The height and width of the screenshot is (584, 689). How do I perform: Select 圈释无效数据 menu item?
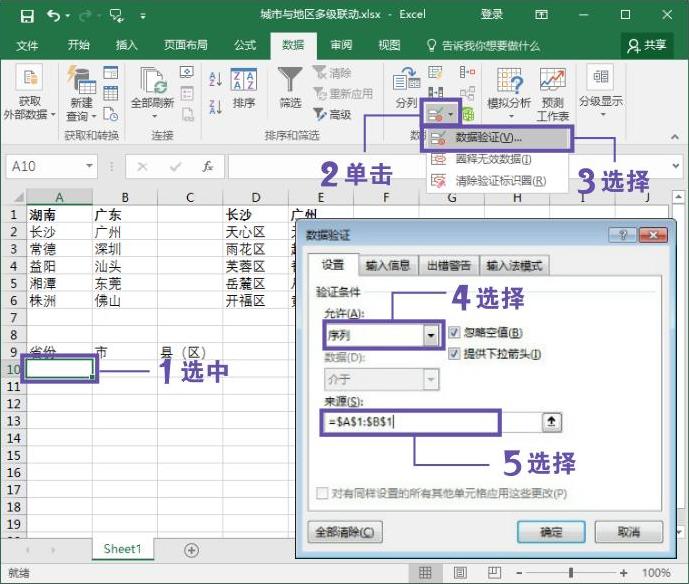click(493, 159)
